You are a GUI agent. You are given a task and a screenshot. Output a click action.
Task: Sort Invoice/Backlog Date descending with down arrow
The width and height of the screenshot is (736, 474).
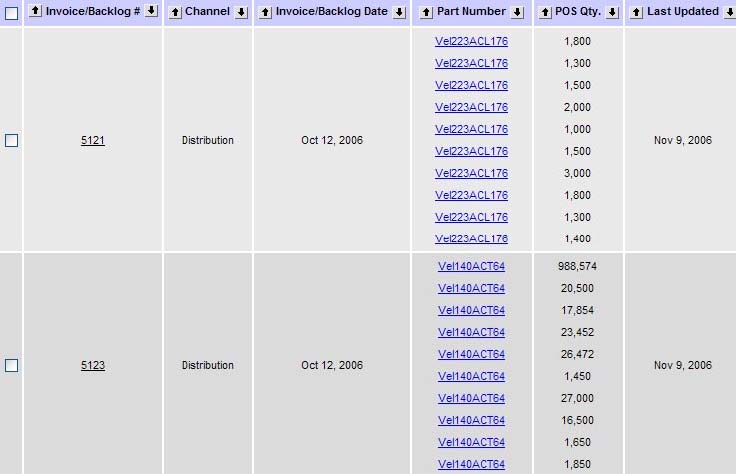pos(398,12)
